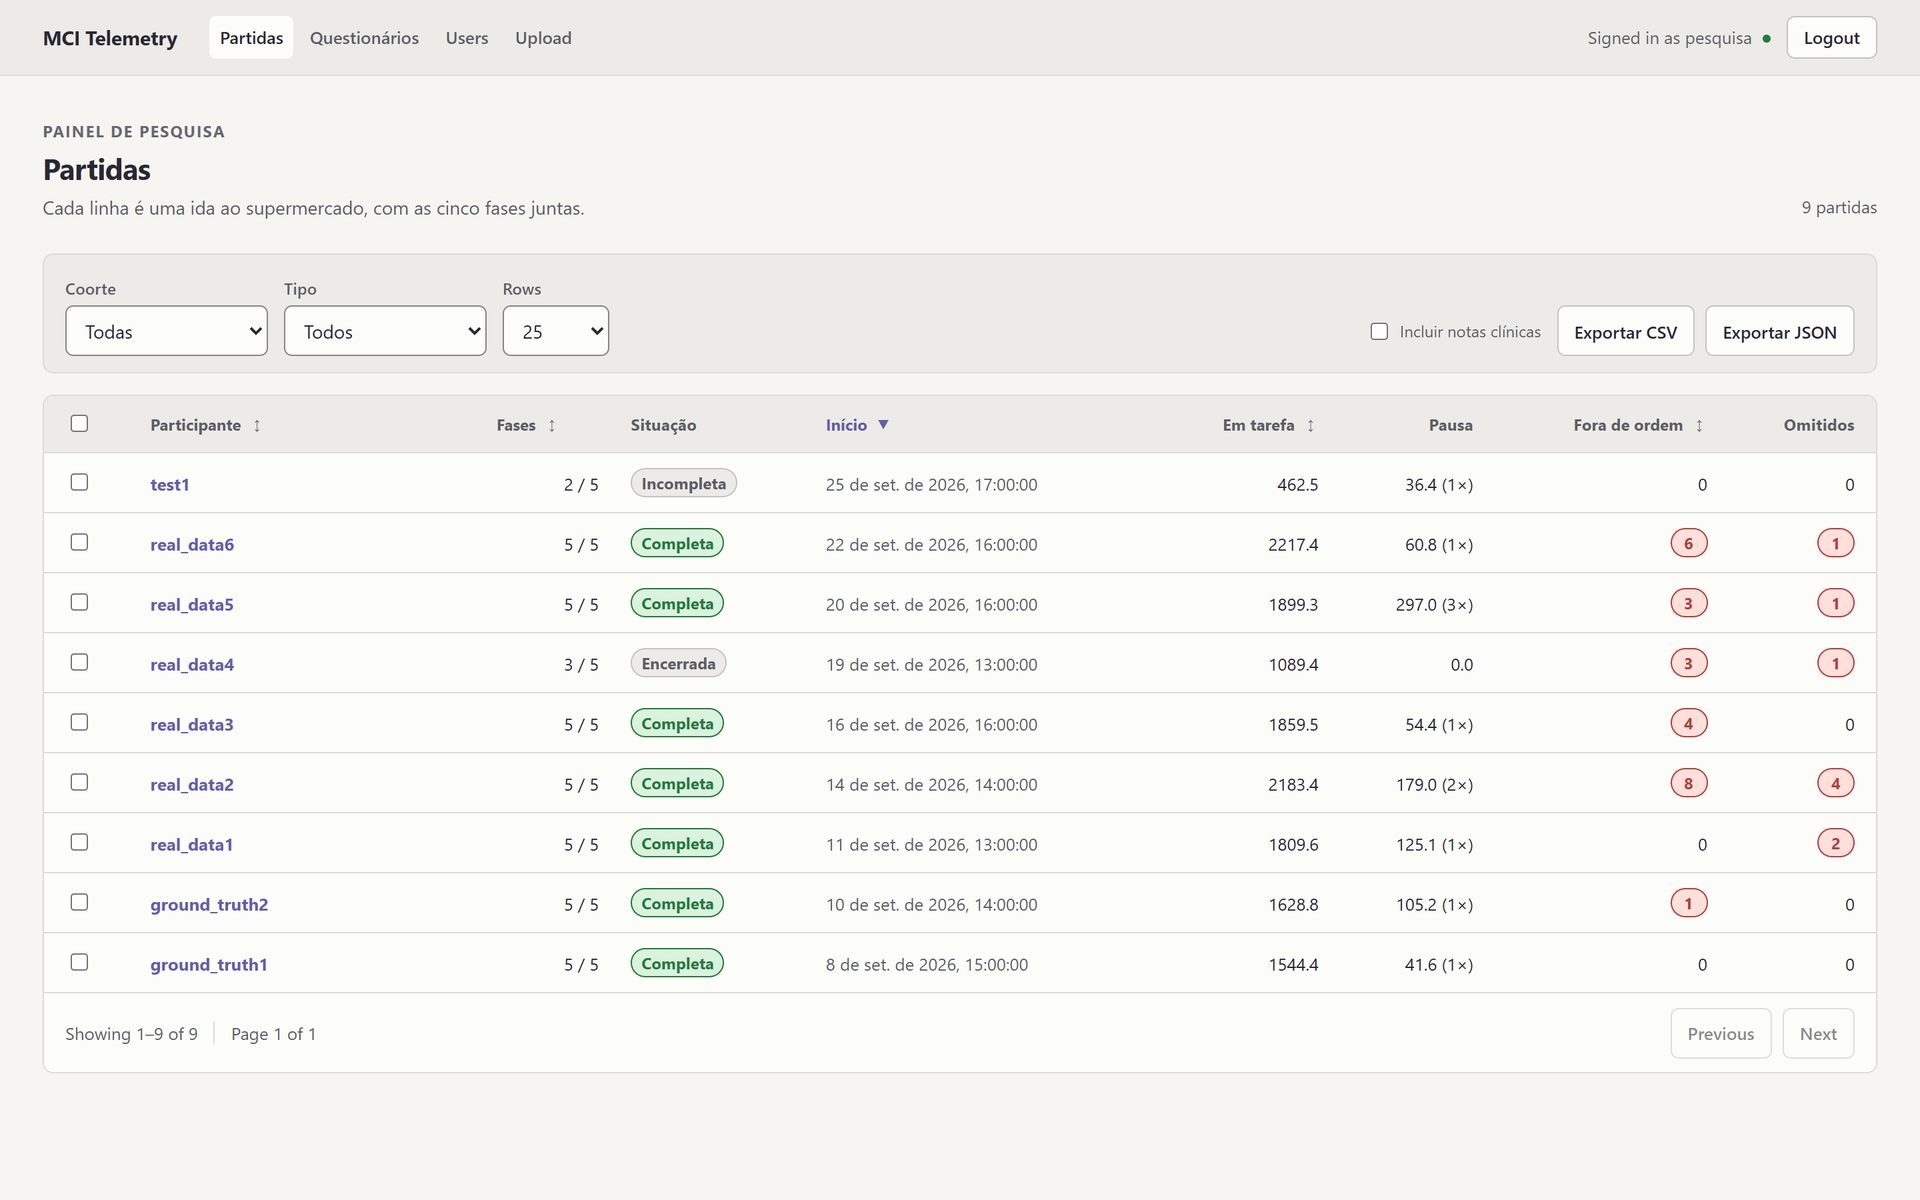Open the ground_truth2 participant link
This screenshot has height=1200, width=1920.
tap(209, 904)
